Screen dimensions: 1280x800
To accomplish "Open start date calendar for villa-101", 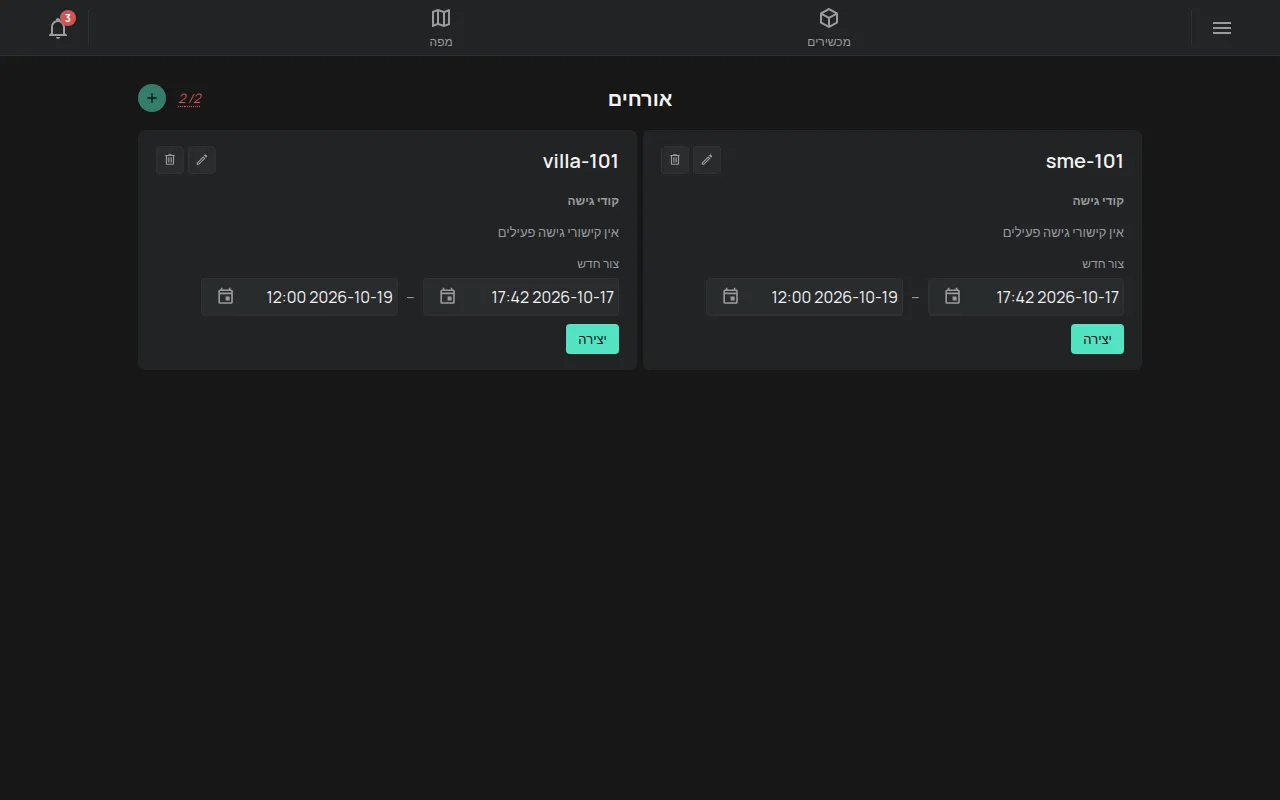I will [x=447, y=296].
